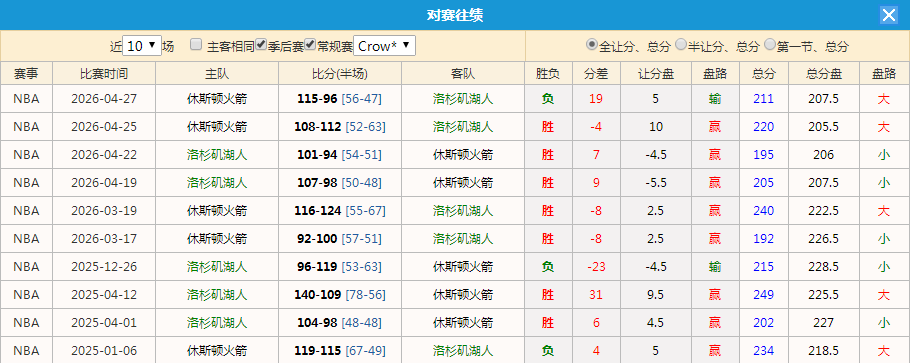The width and height of the screenshot is (910, 363).
Task: Click the date 2026-03-19
Action: click(x=104, y=210)
